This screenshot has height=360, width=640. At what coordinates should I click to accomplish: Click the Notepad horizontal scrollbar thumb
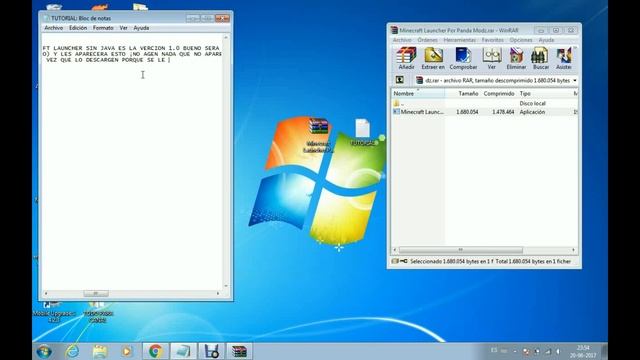click(x=96, y=293)
